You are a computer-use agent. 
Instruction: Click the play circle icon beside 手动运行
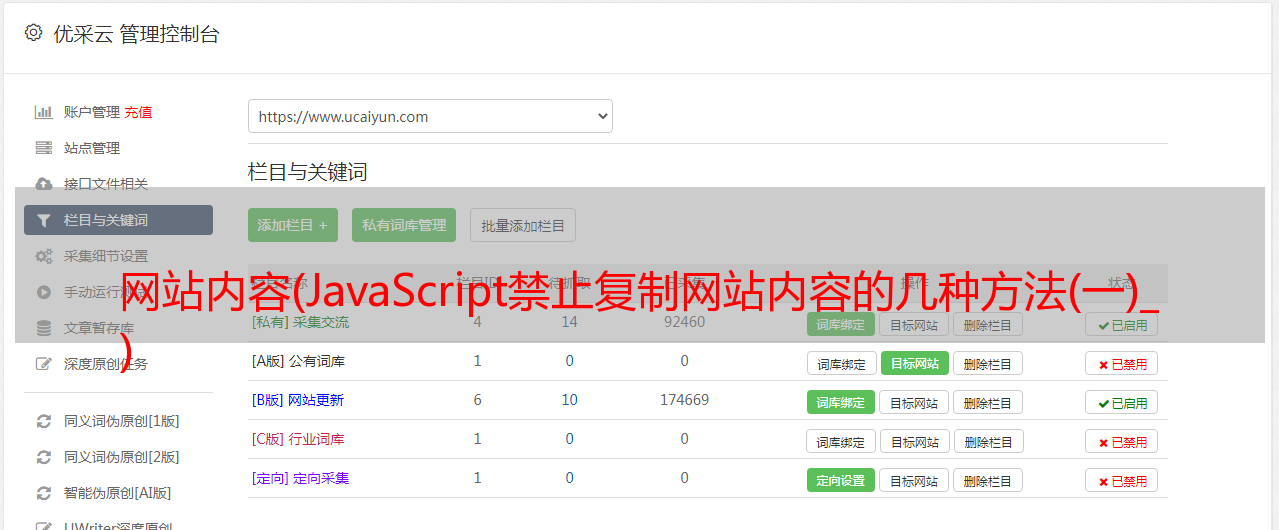pyautogui.click(x=44, y=292)
